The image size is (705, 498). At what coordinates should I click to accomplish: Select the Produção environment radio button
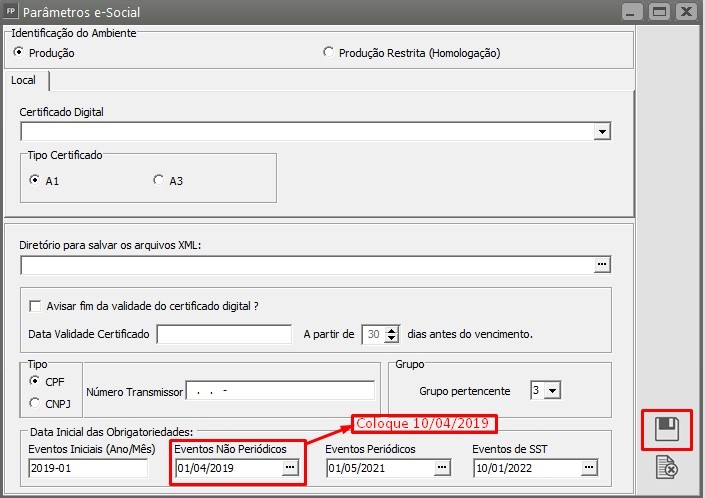point(18,52)
